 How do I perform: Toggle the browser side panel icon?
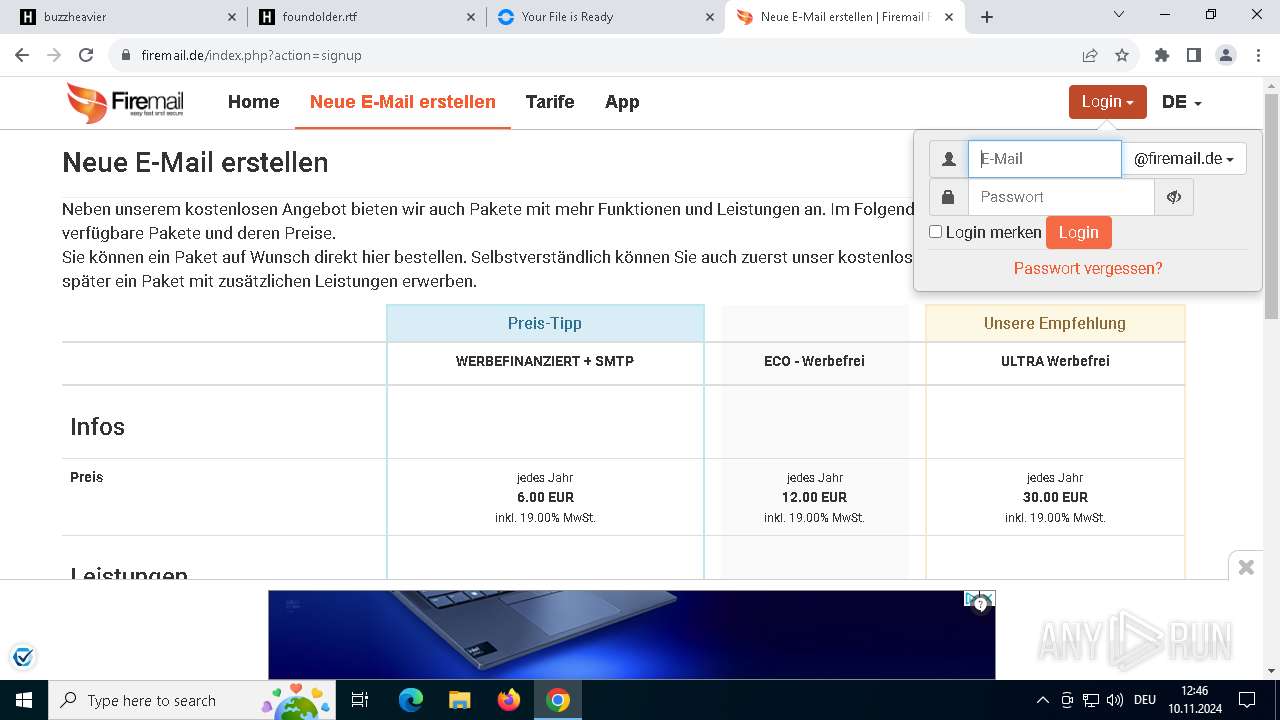(x=1193, y=55)
